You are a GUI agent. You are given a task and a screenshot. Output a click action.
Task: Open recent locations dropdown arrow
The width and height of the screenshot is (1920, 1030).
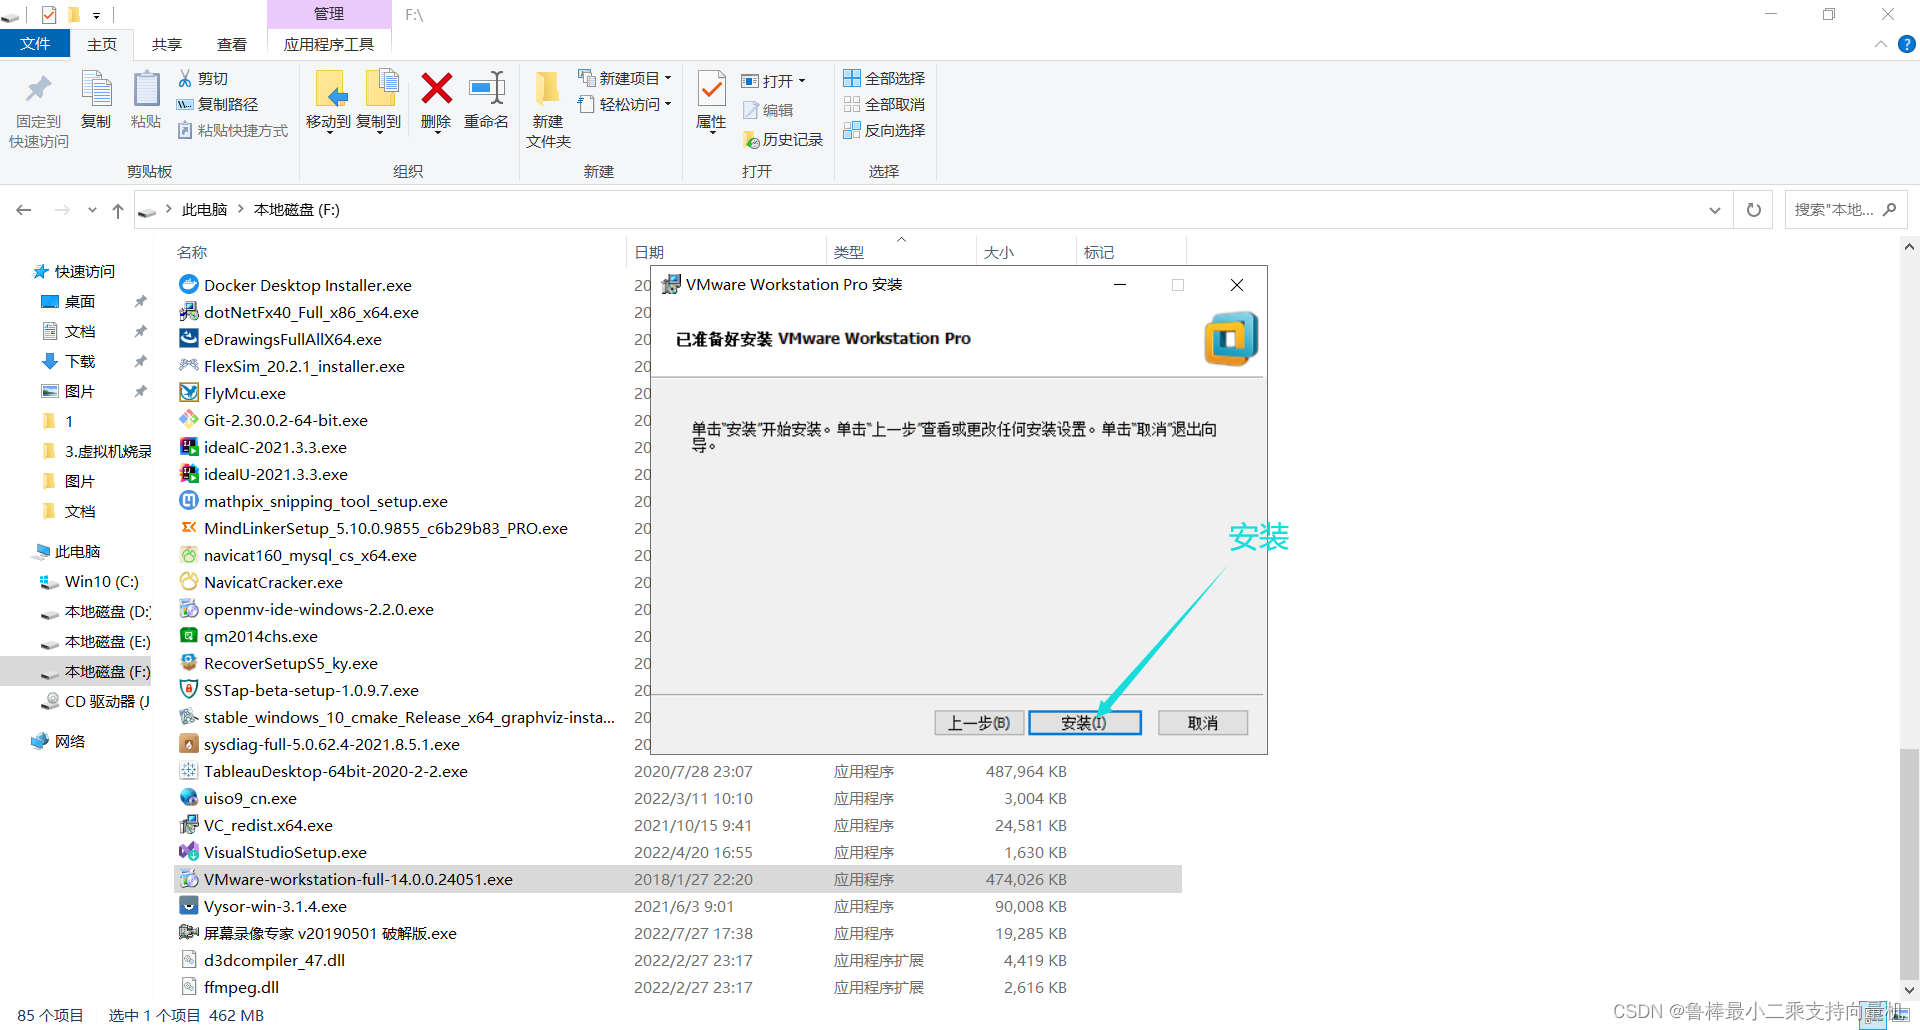point(92,210)
